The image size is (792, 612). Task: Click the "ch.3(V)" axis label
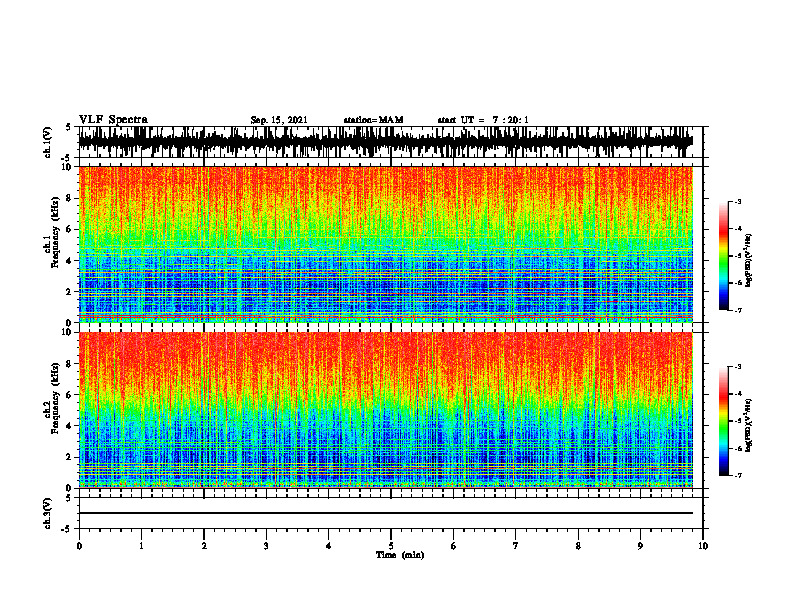pos(48,513)
